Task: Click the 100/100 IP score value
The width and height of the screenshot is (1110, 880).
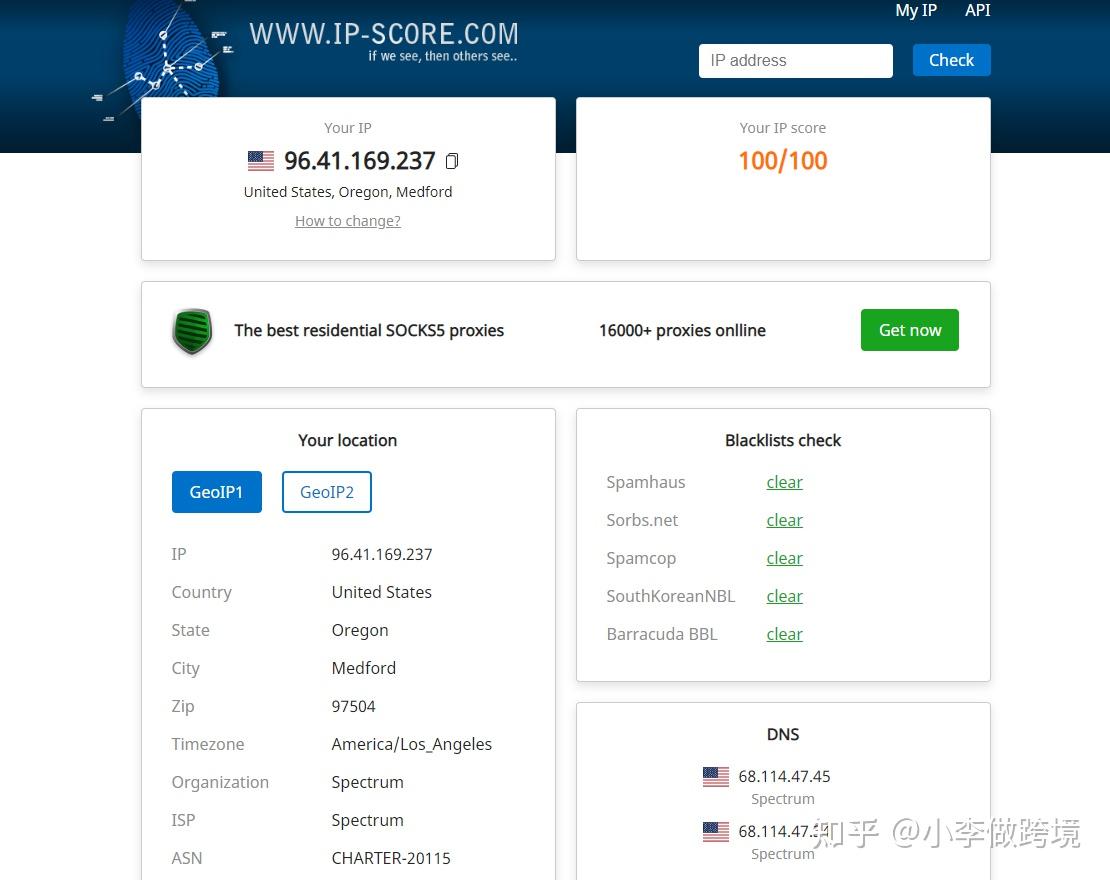Action: coord(783,161)
